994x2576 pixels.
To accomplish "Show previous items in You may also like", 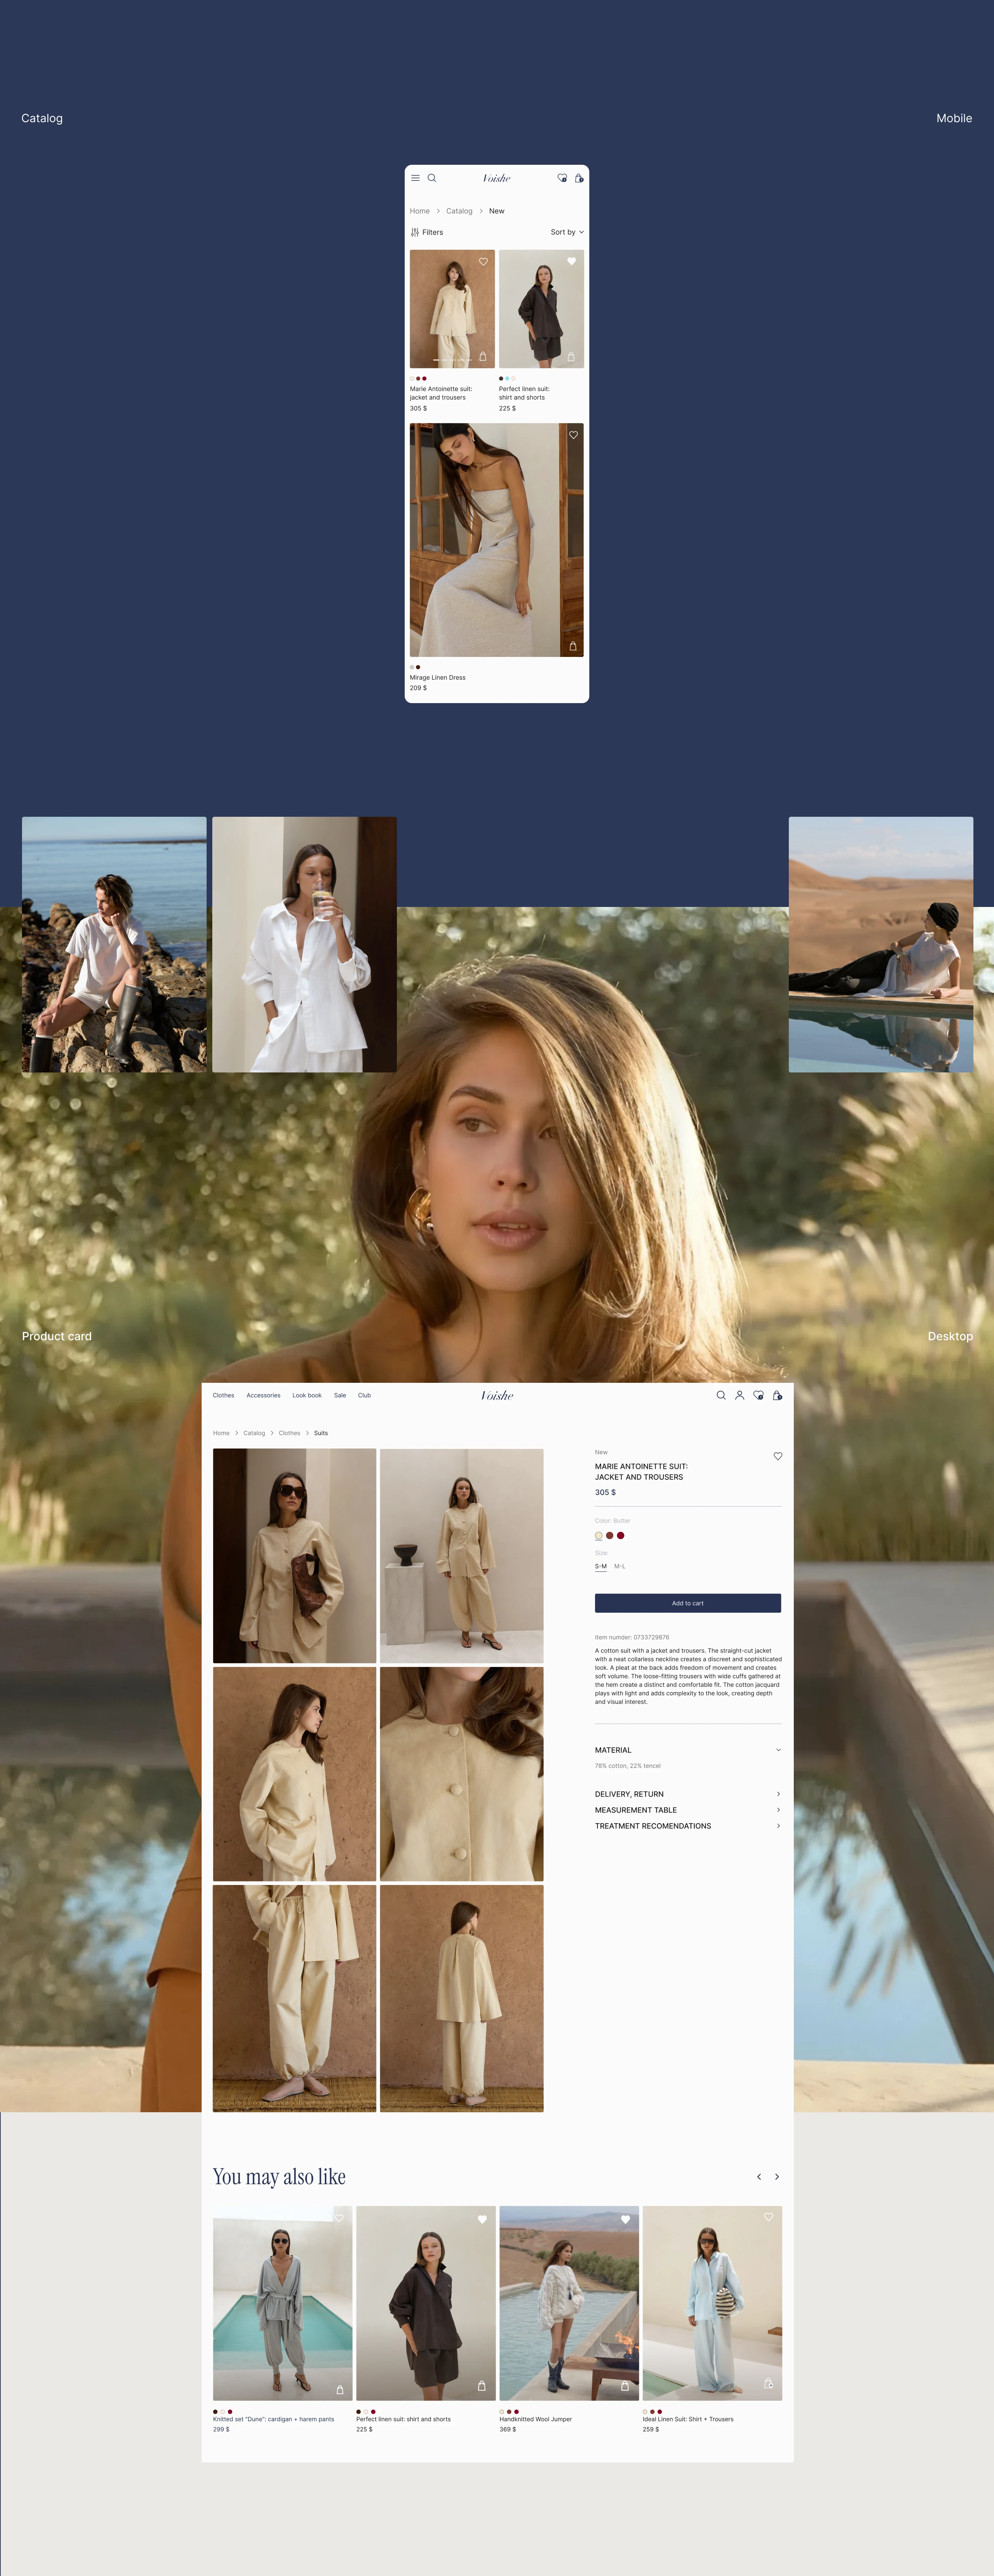I will [x=759, y=2177].
